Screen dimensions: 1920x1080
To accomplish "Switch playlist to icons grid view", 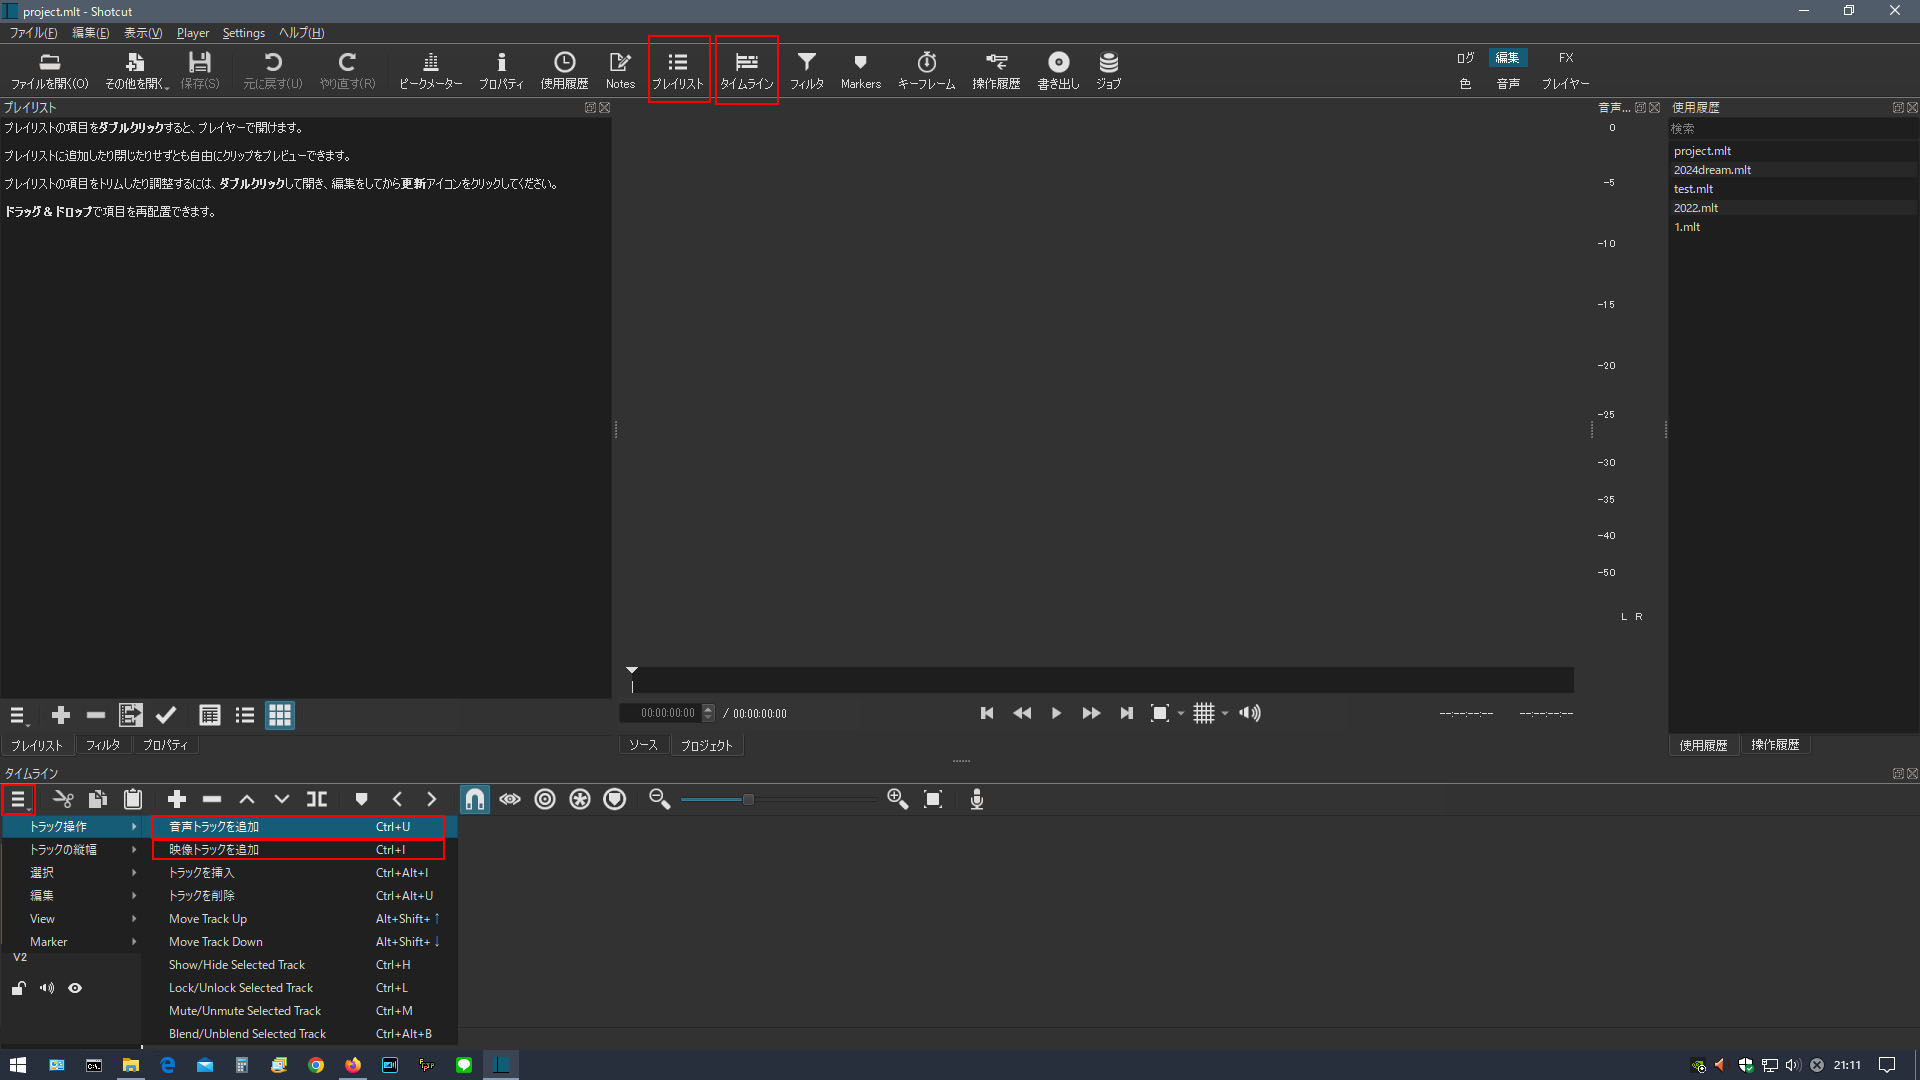I will (280, 715).
